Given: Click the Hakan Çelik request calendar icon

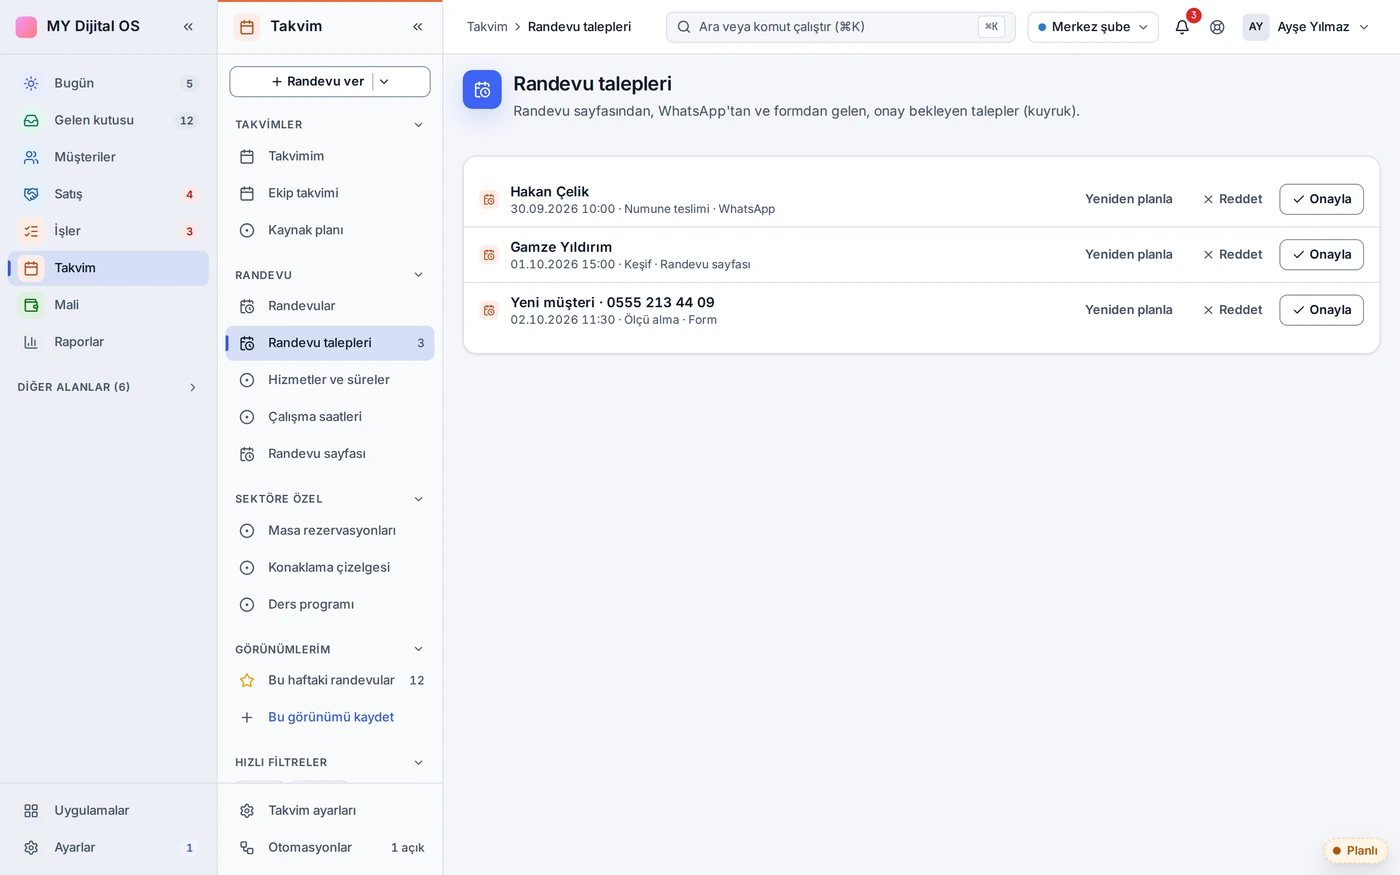Looking at the screenshot, I should pos(489,199).
